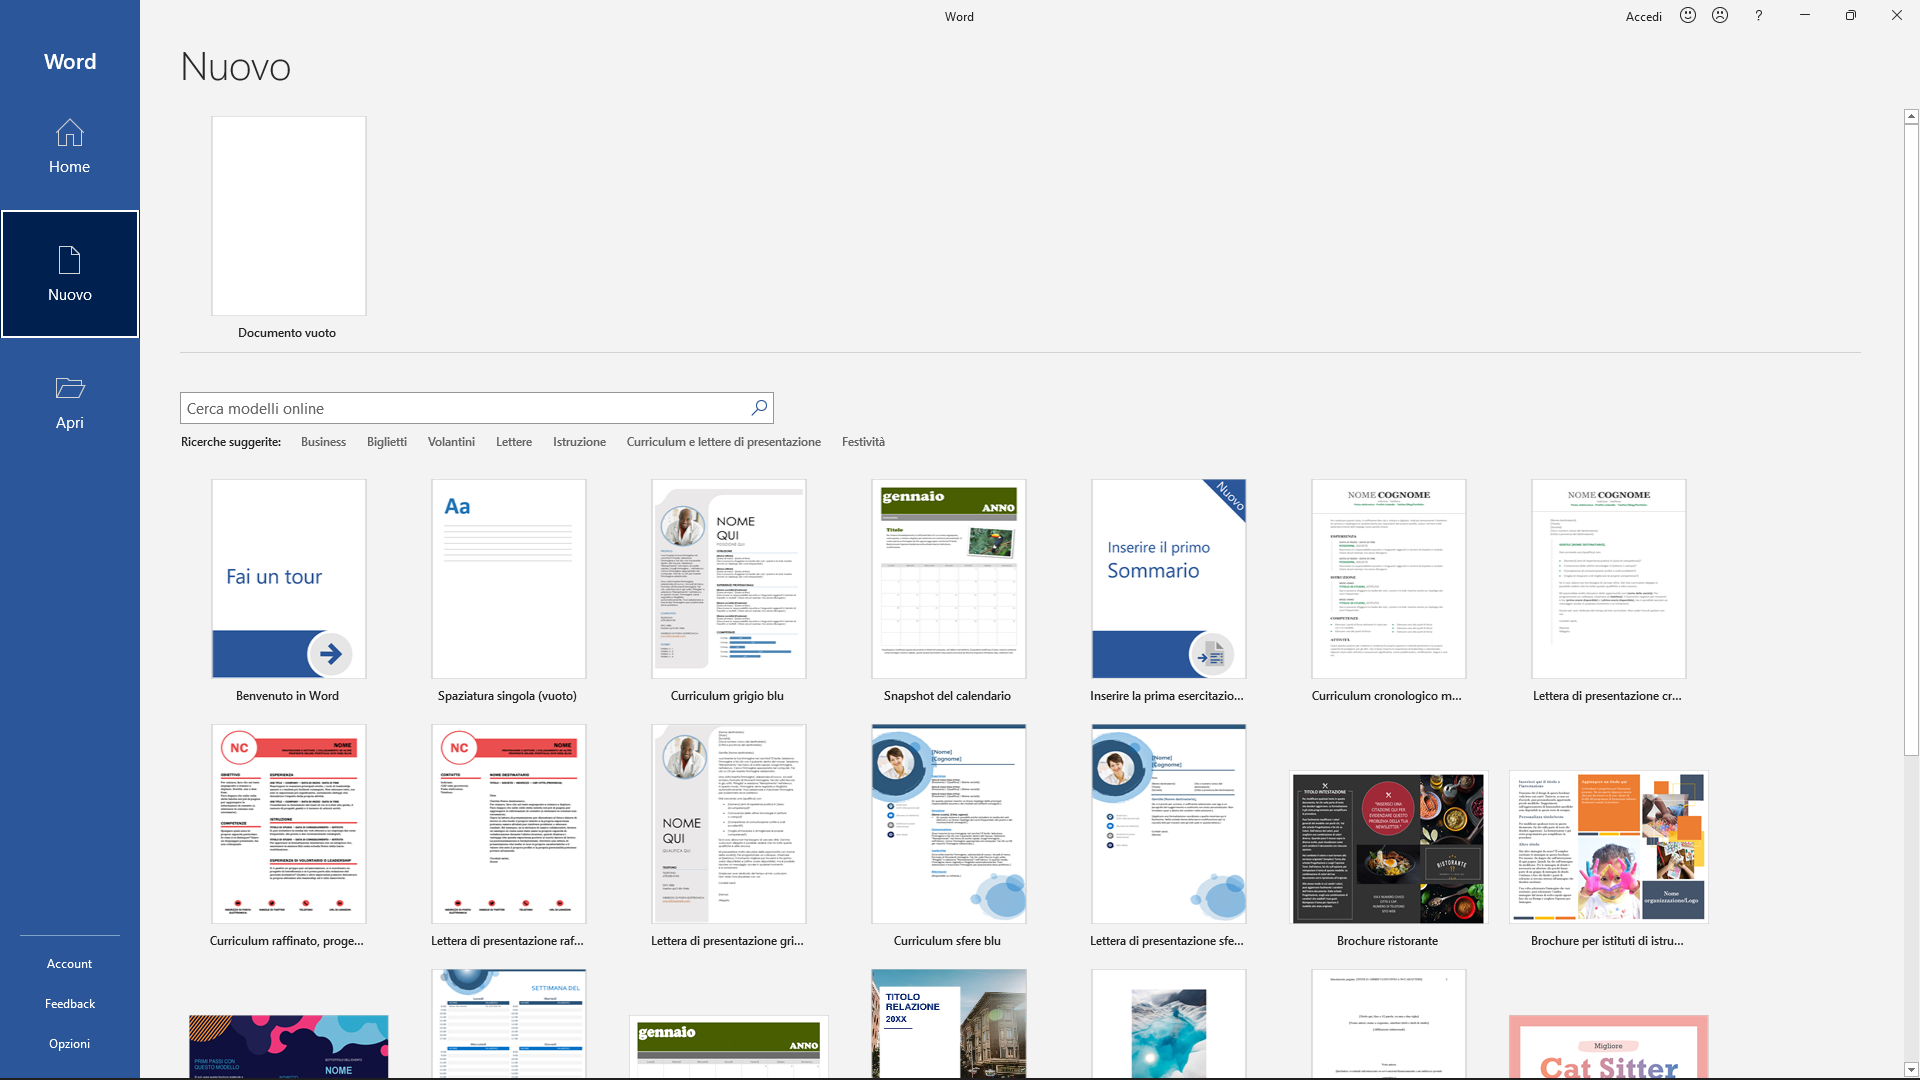This screenshot has width=1920, height=1080.
Task: Open the Home section in the sidebar
Action: pos(69,148)
